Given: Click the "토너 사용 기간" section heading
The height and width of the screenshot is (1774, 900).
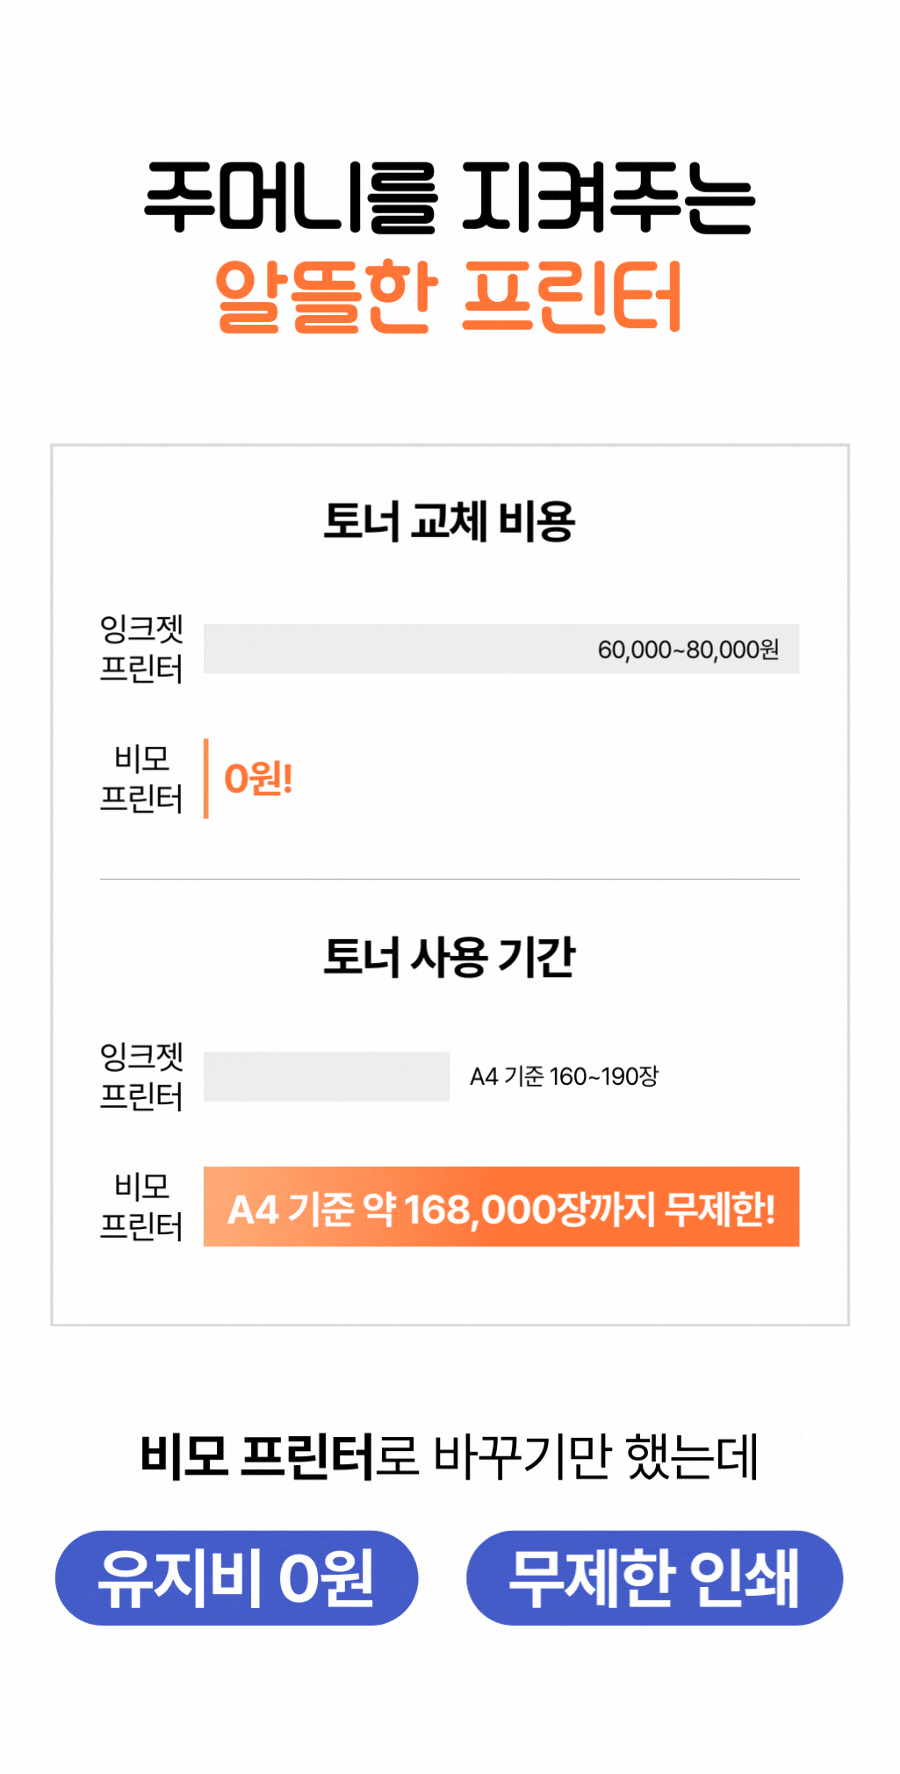Looking at the screenshot, I should [449, 957].
